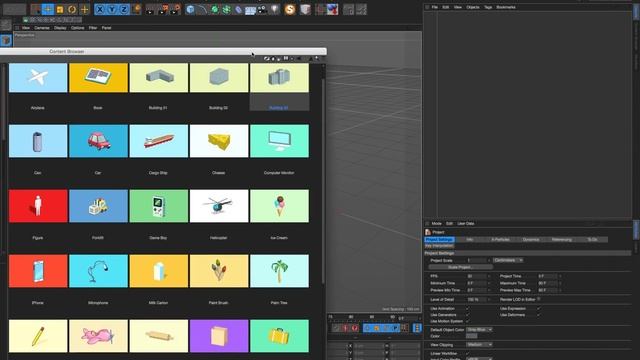Screen dimensions: 640x360
Task: Select the Move tool in top toolbar
Action: [x=48, y=9]
